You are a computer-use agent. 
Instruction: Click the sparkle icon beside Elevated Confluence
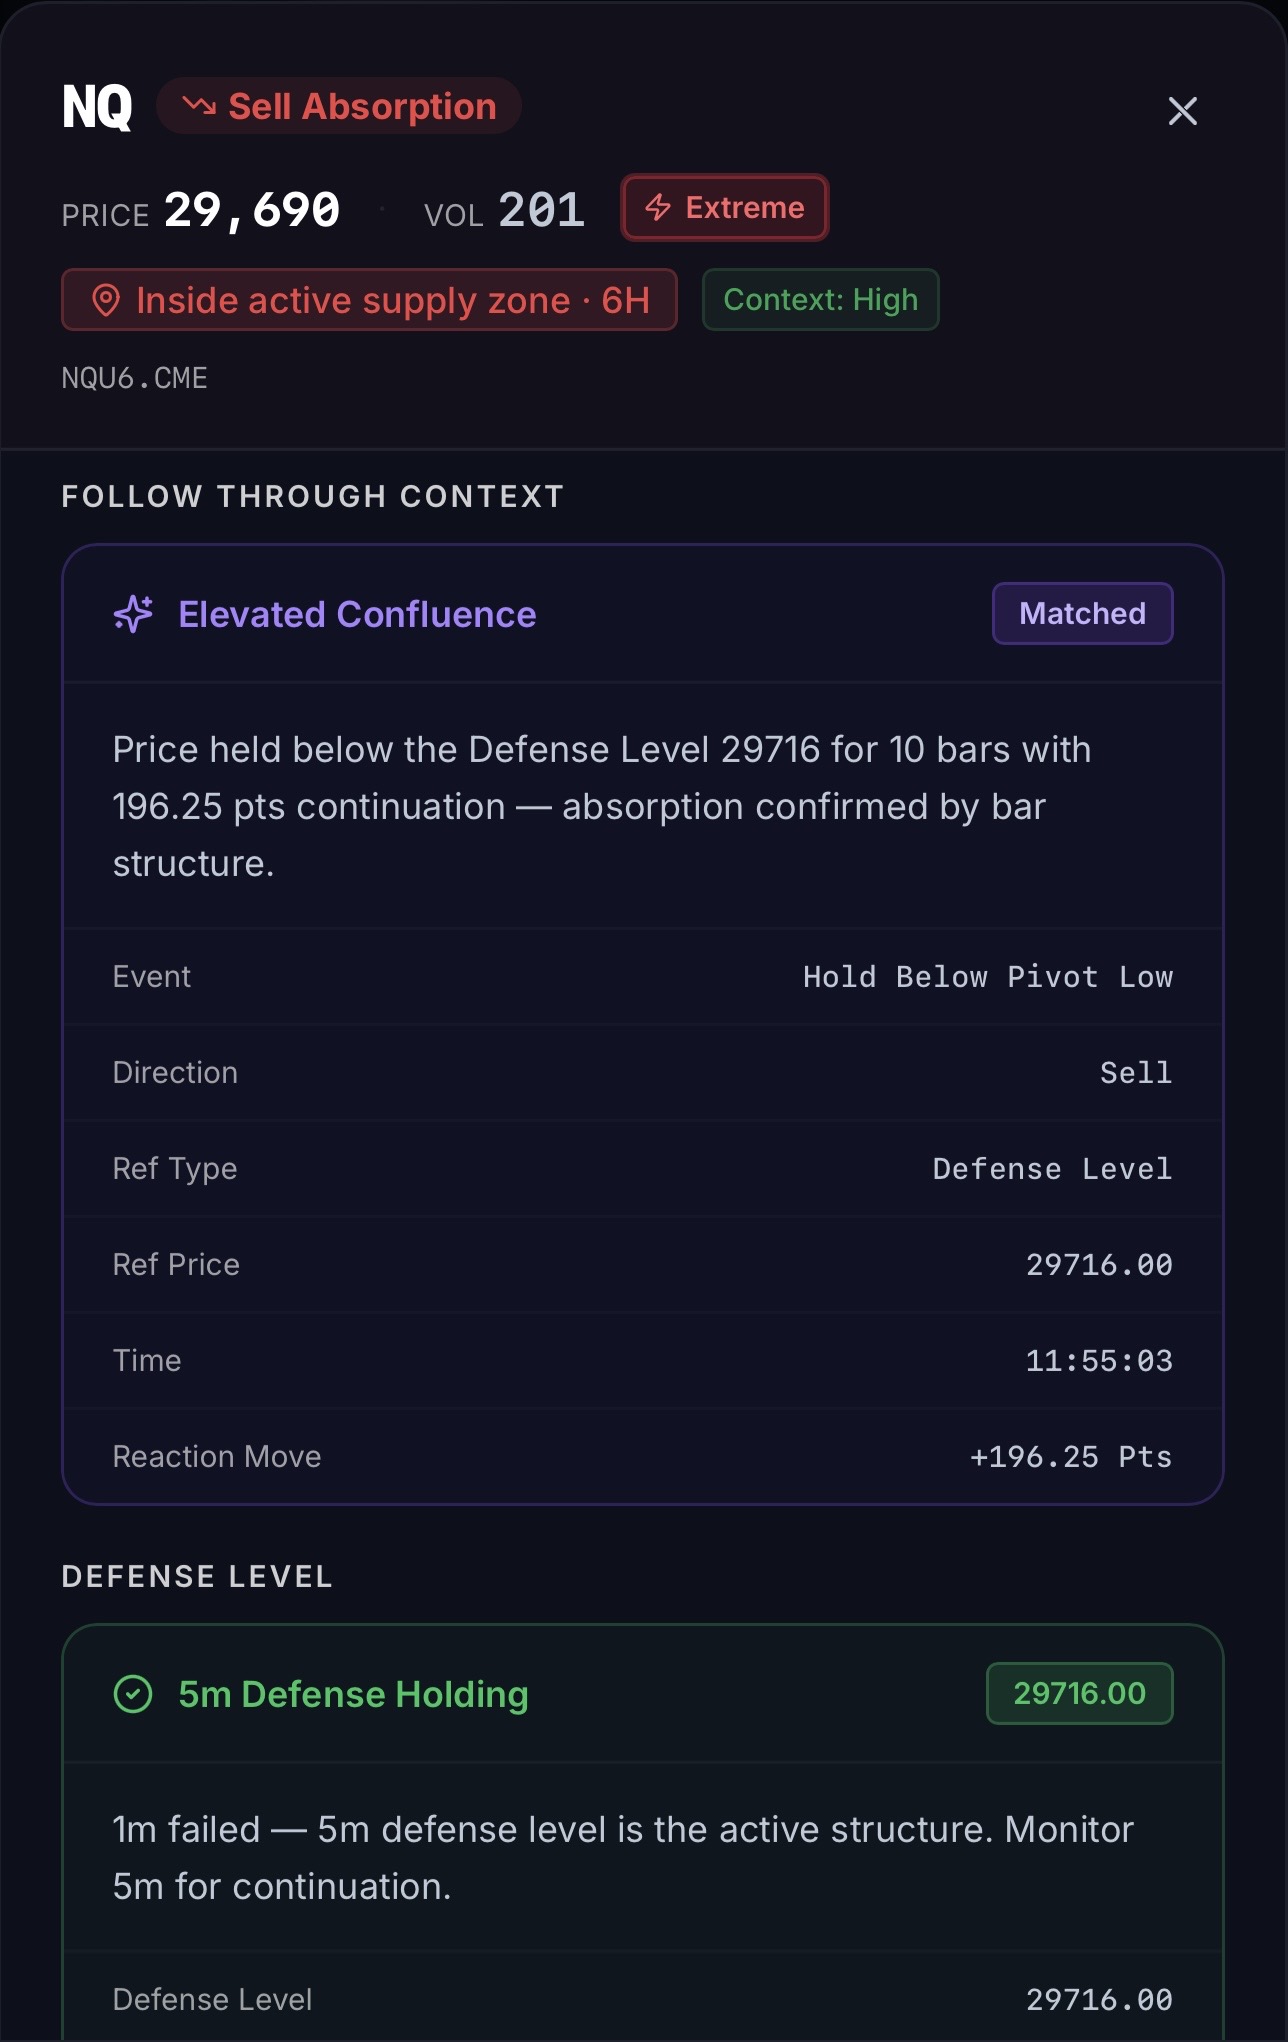tap(133, 614)
